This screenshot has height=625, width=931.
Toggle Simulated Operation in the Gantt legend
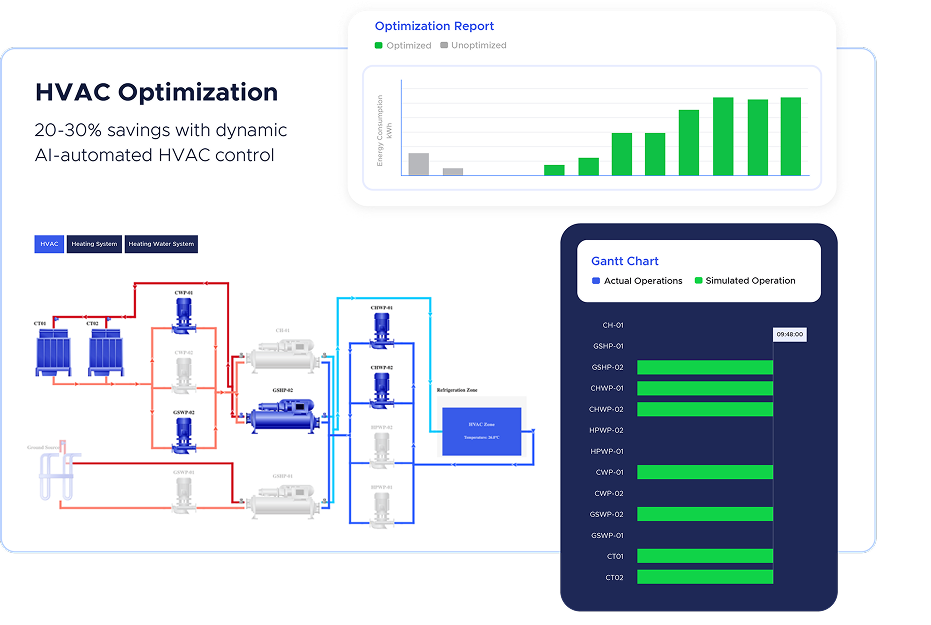click(745, 281)
